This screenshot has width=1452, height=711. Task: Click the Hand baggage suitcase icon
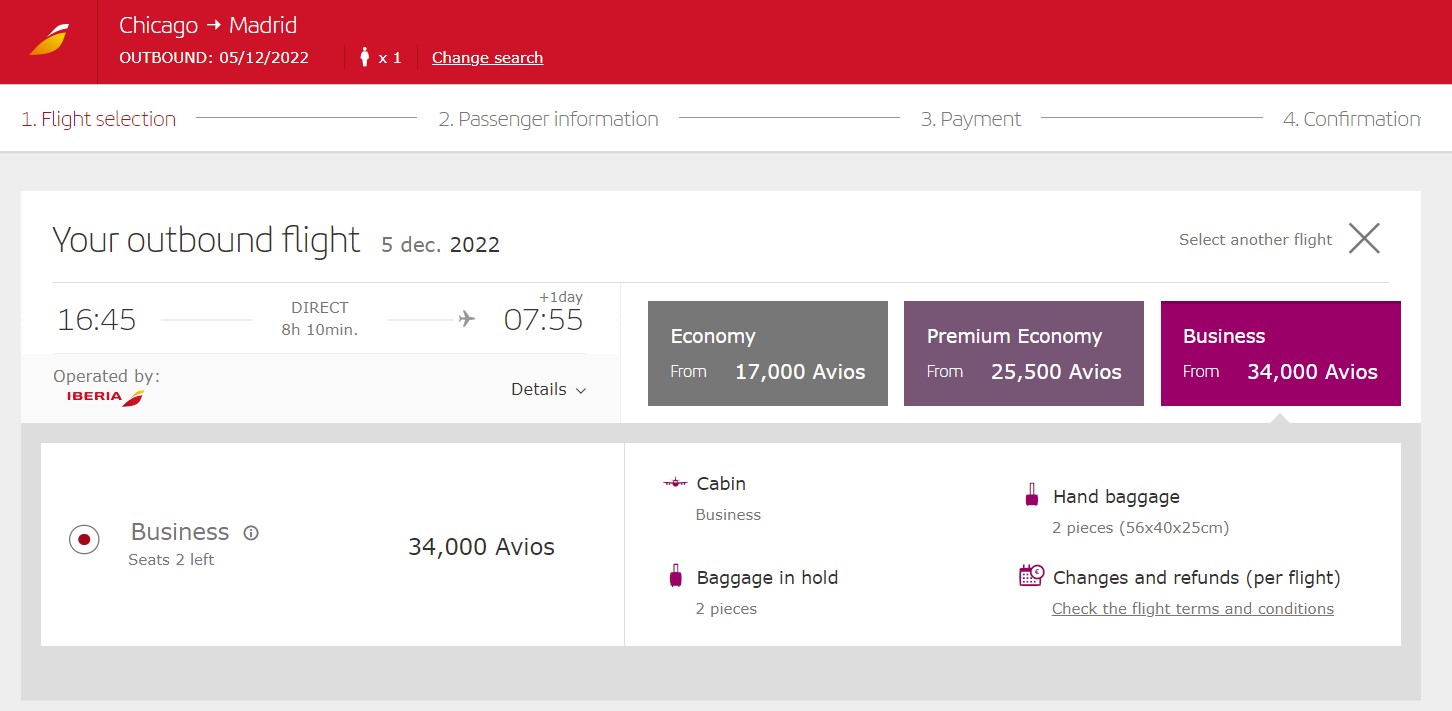[x=1031, y=494]
